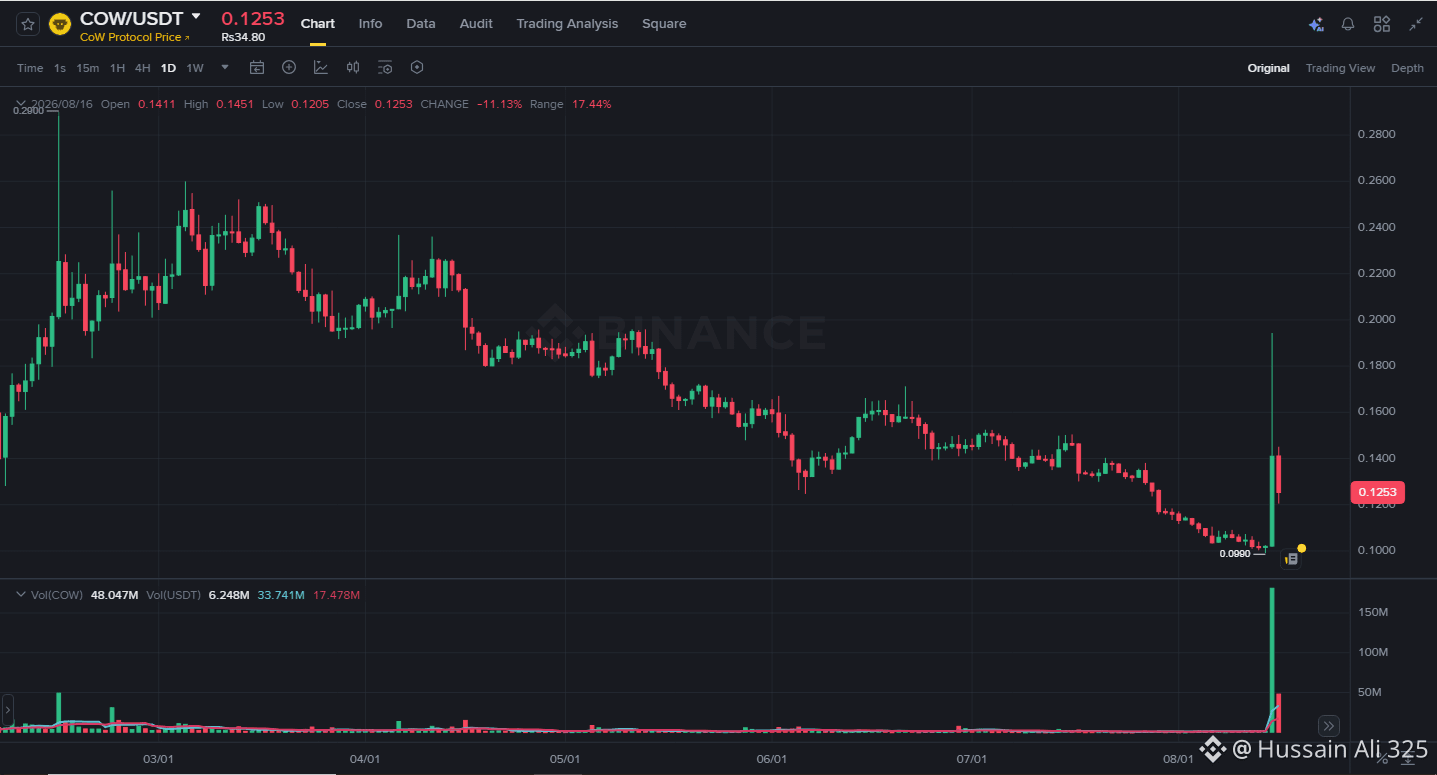The height and width of the screenshot is (775, 1437).
Task: Collapse the Vol(COW) indicator chevron
Action: click(x=20, y=595)
